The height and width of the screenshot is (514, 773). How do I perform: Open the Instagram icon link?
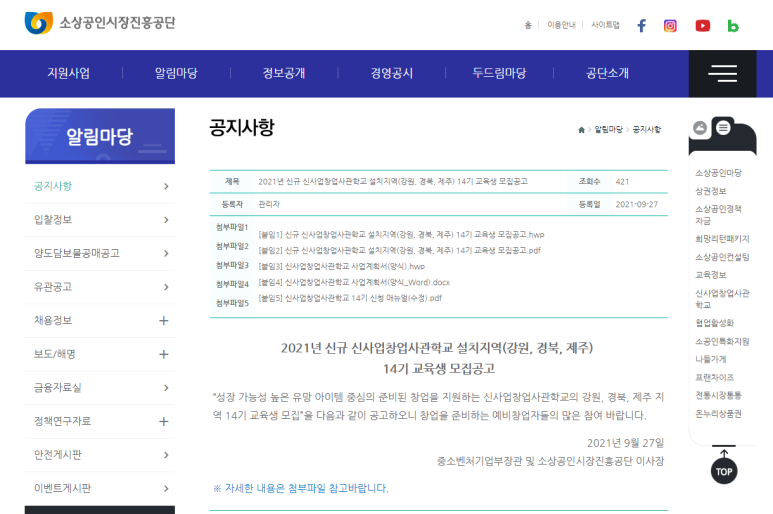(x=670, y=26)
